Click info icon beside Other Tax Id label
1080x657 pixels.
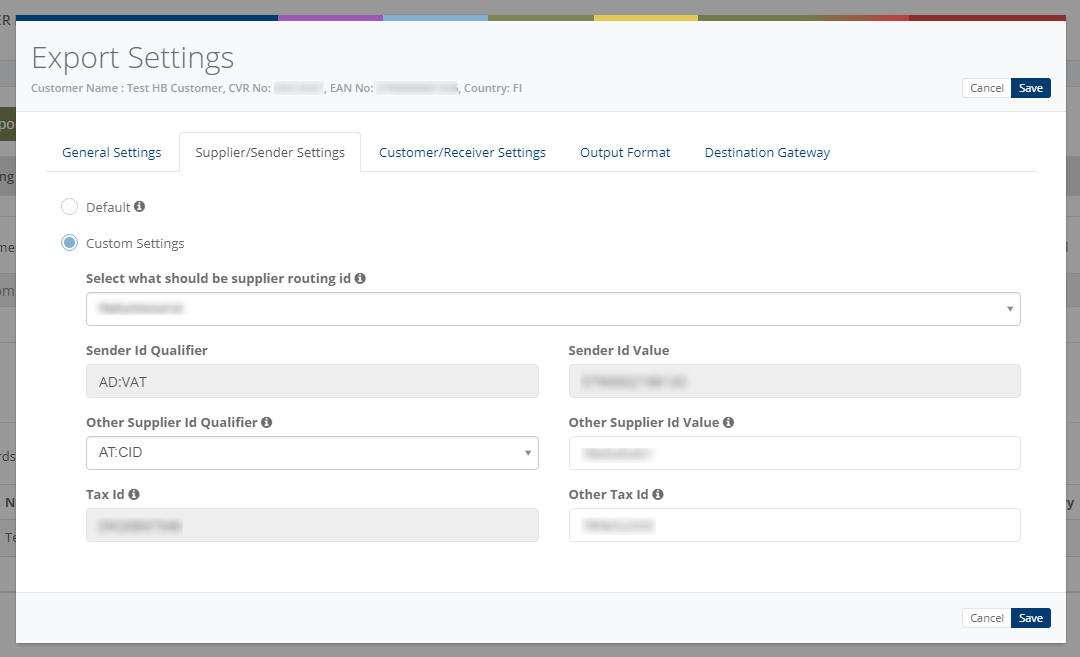tap(658, 494)
